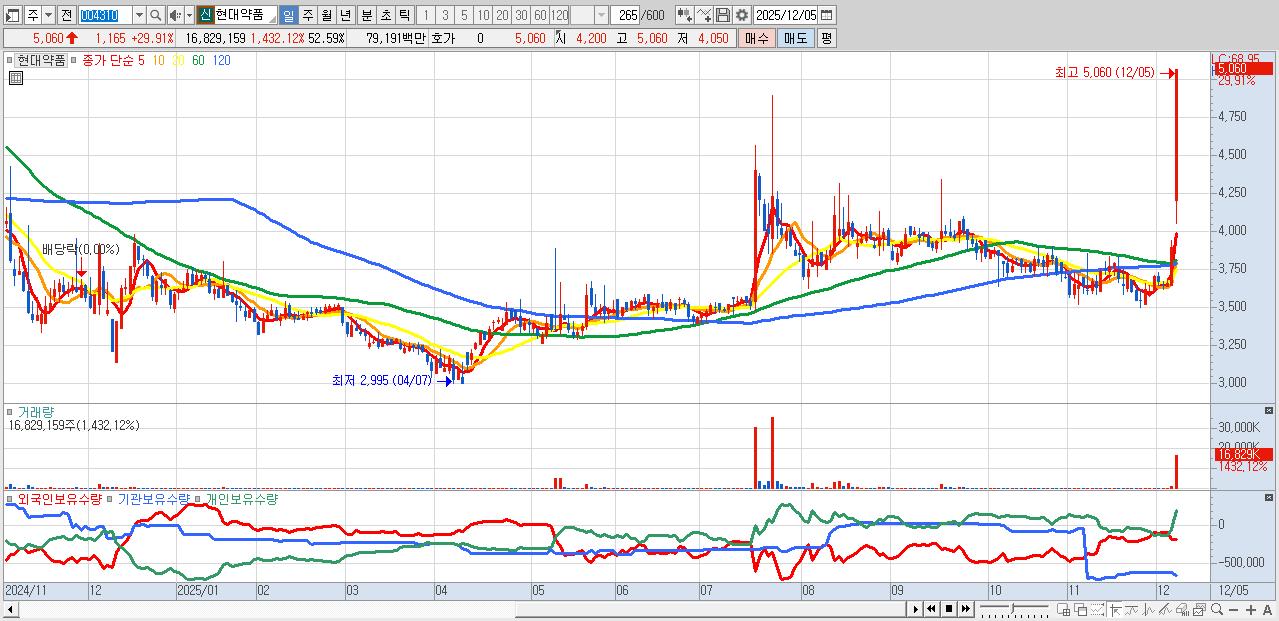Close the volume panel corner button
The image size is (1279, 621).
click(1269, 410)
